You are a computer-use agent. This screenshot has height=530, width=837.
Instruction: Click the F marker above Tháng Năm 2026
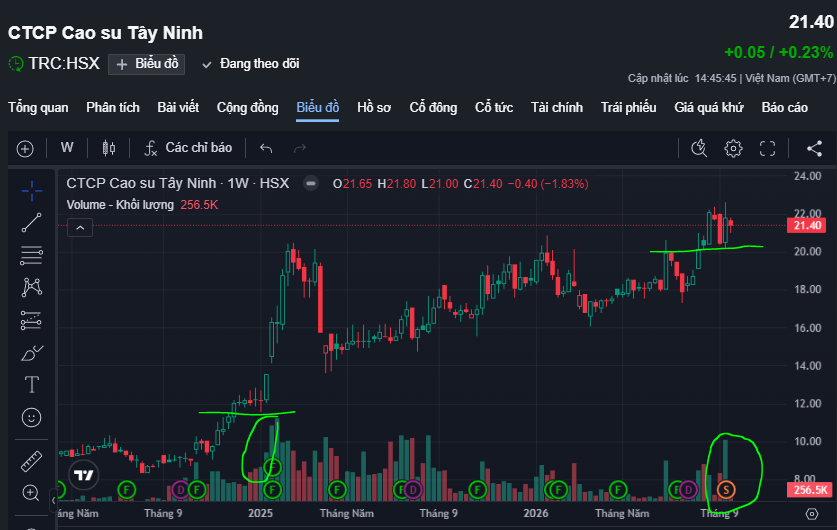click(x=618, y=489)
